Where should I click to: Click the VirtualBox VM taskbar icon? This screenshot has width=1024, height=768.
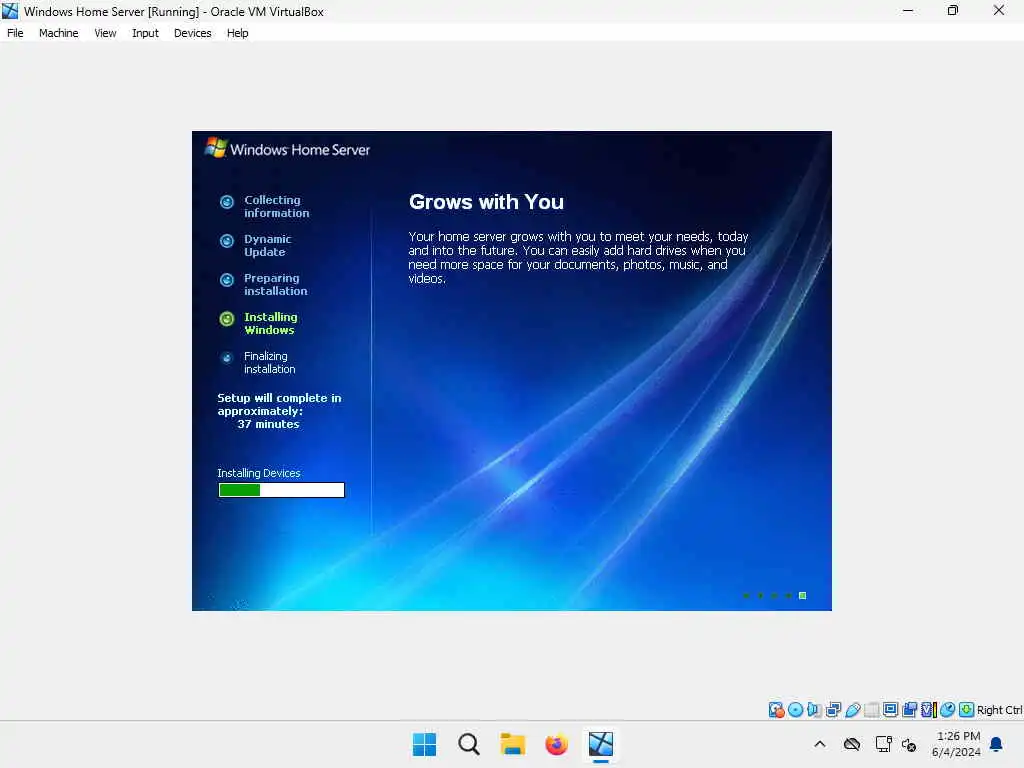tap(601, 744)
